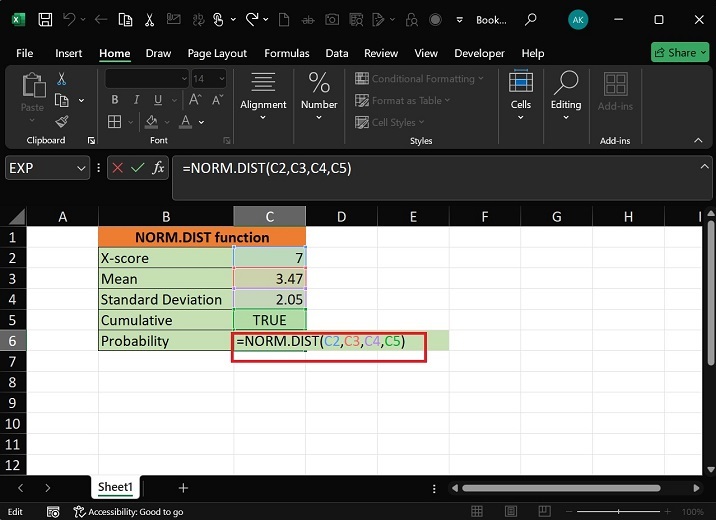The image size is (716, 520).
Task: Click Decrease Font Size icon
Action: coord(218,100)
